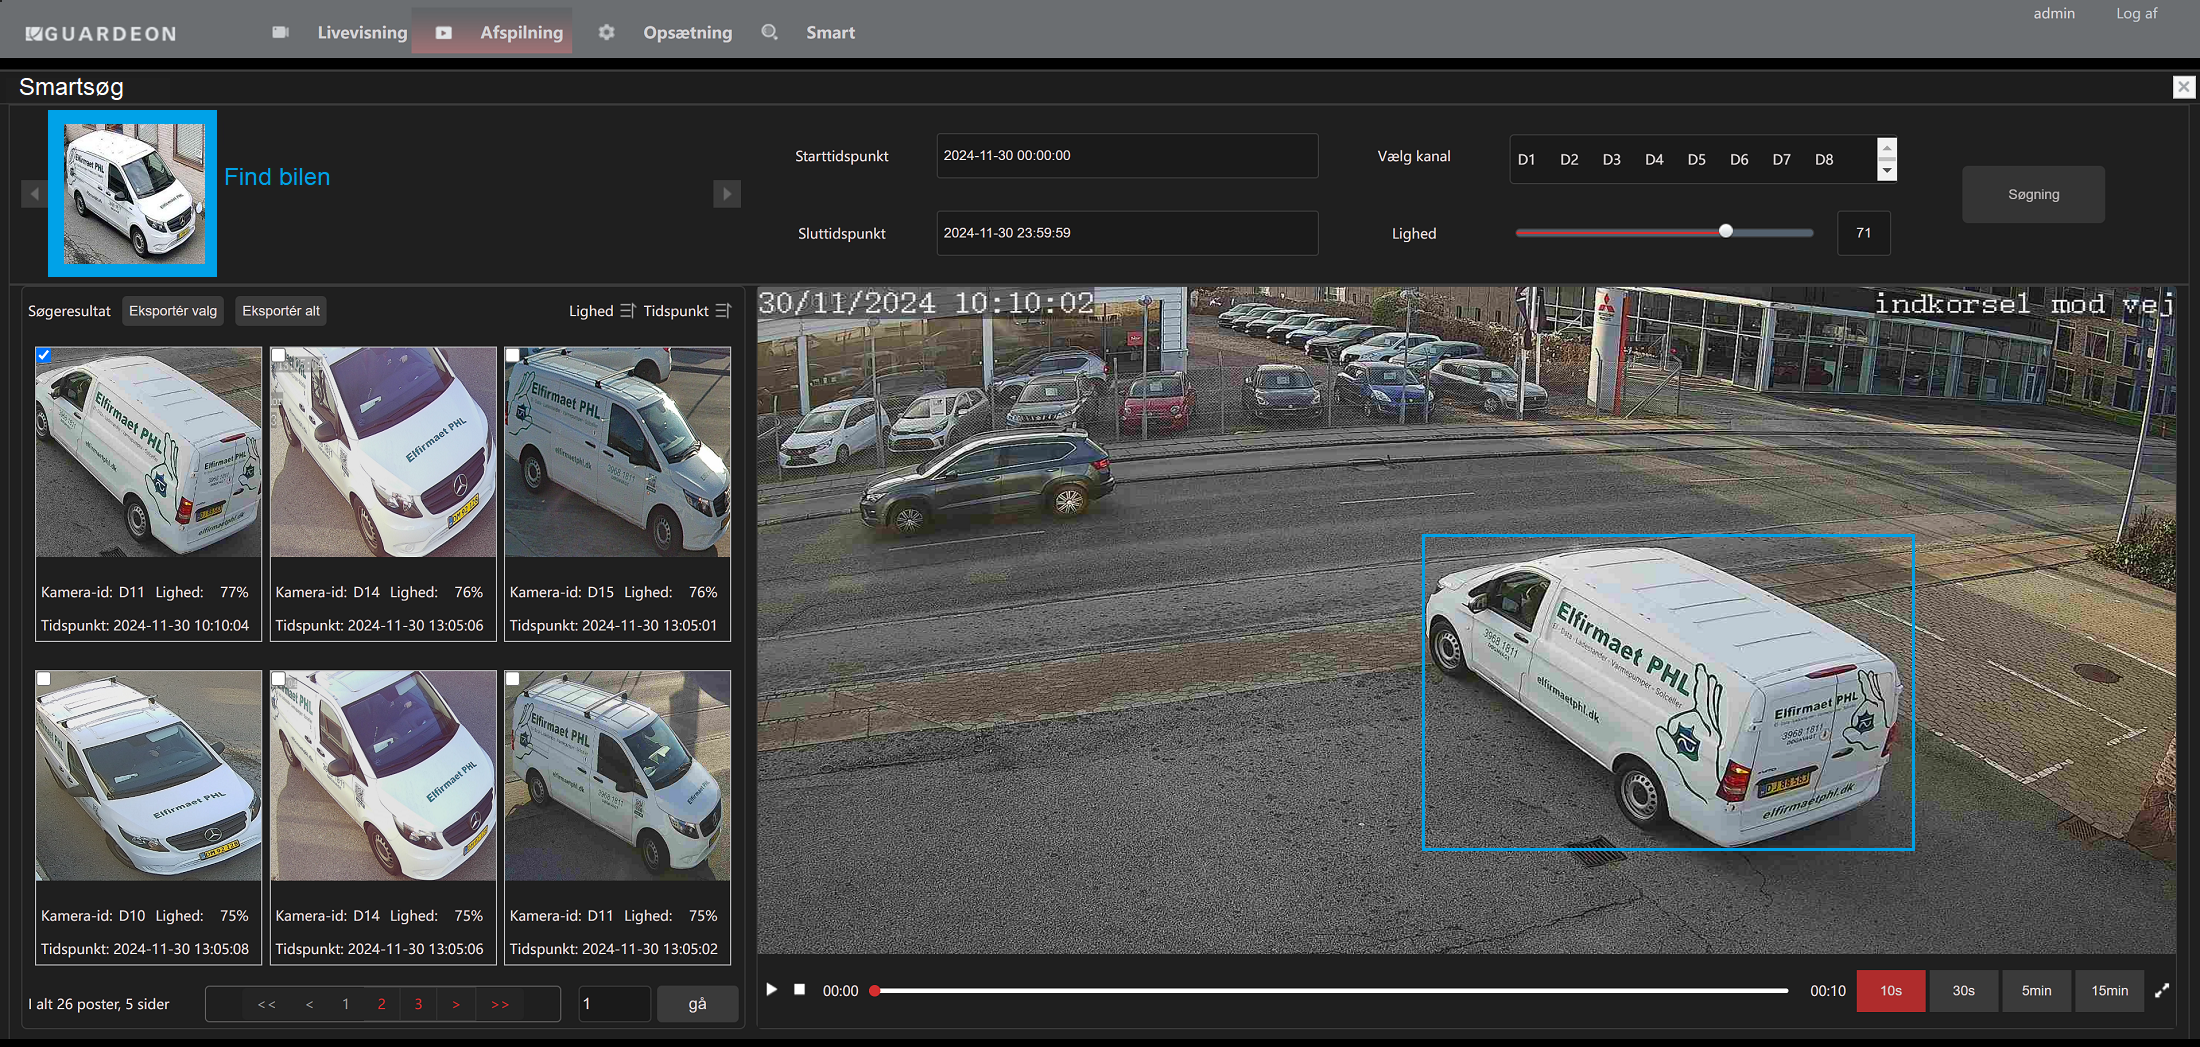Select 5min clip duration
The height and width of the screenshot is (1047, 2200).
click(2037, 990)
